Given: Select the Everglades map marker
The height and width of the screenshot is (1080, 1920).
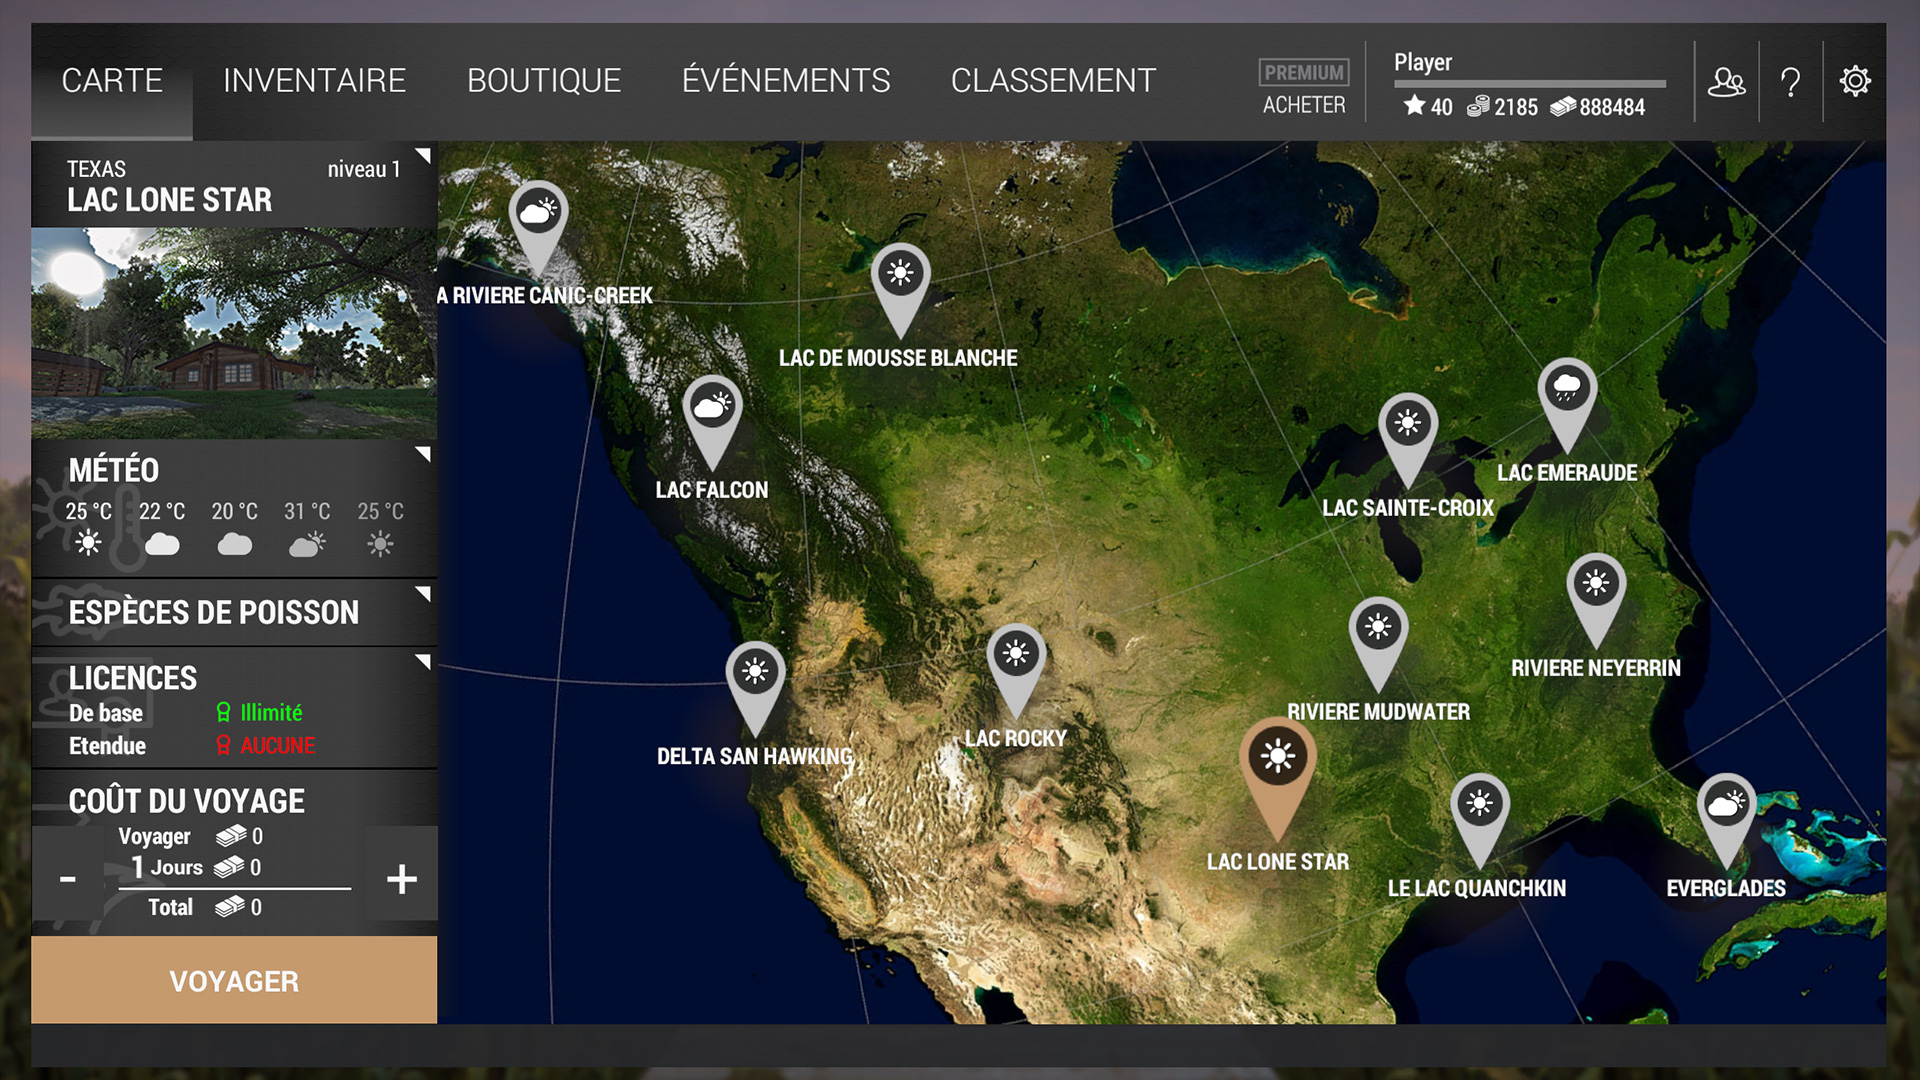Looking at the screenshot, I should pos(1726,820).
